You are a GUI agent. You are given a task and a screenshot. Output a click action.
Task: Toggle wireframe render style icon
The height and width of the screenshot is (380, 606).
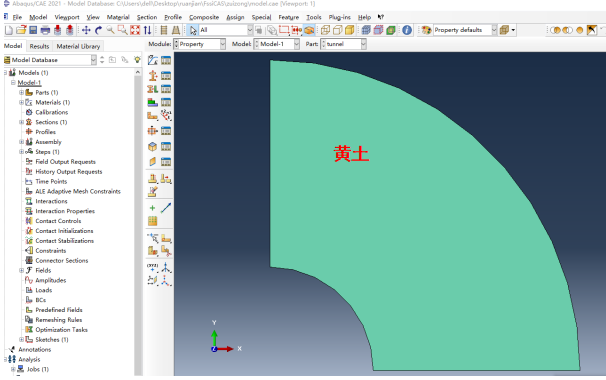[325, 30]
